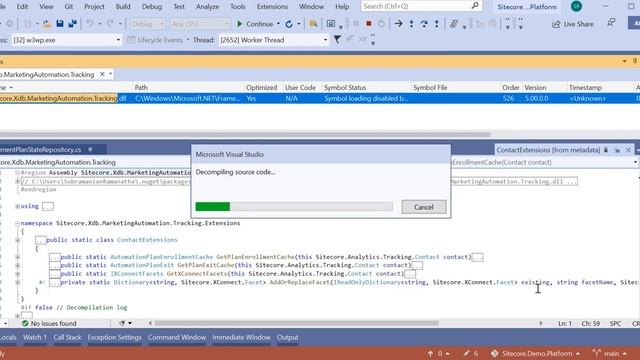640x360 pixels.
Task: Open the Sitecore.Demo.Platform repository selector
Action: tap(536, 353)
